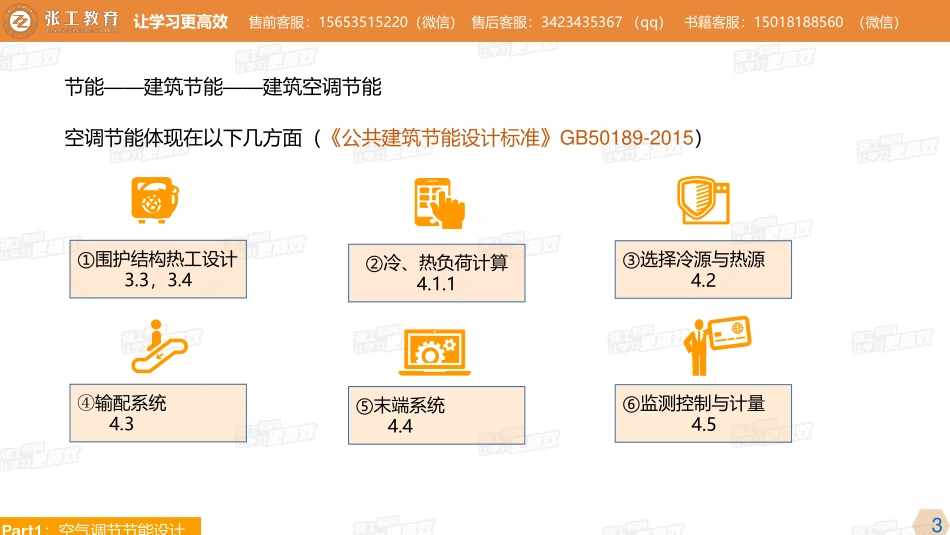Click the escalator icon above 输配系统

click(159, 346)
